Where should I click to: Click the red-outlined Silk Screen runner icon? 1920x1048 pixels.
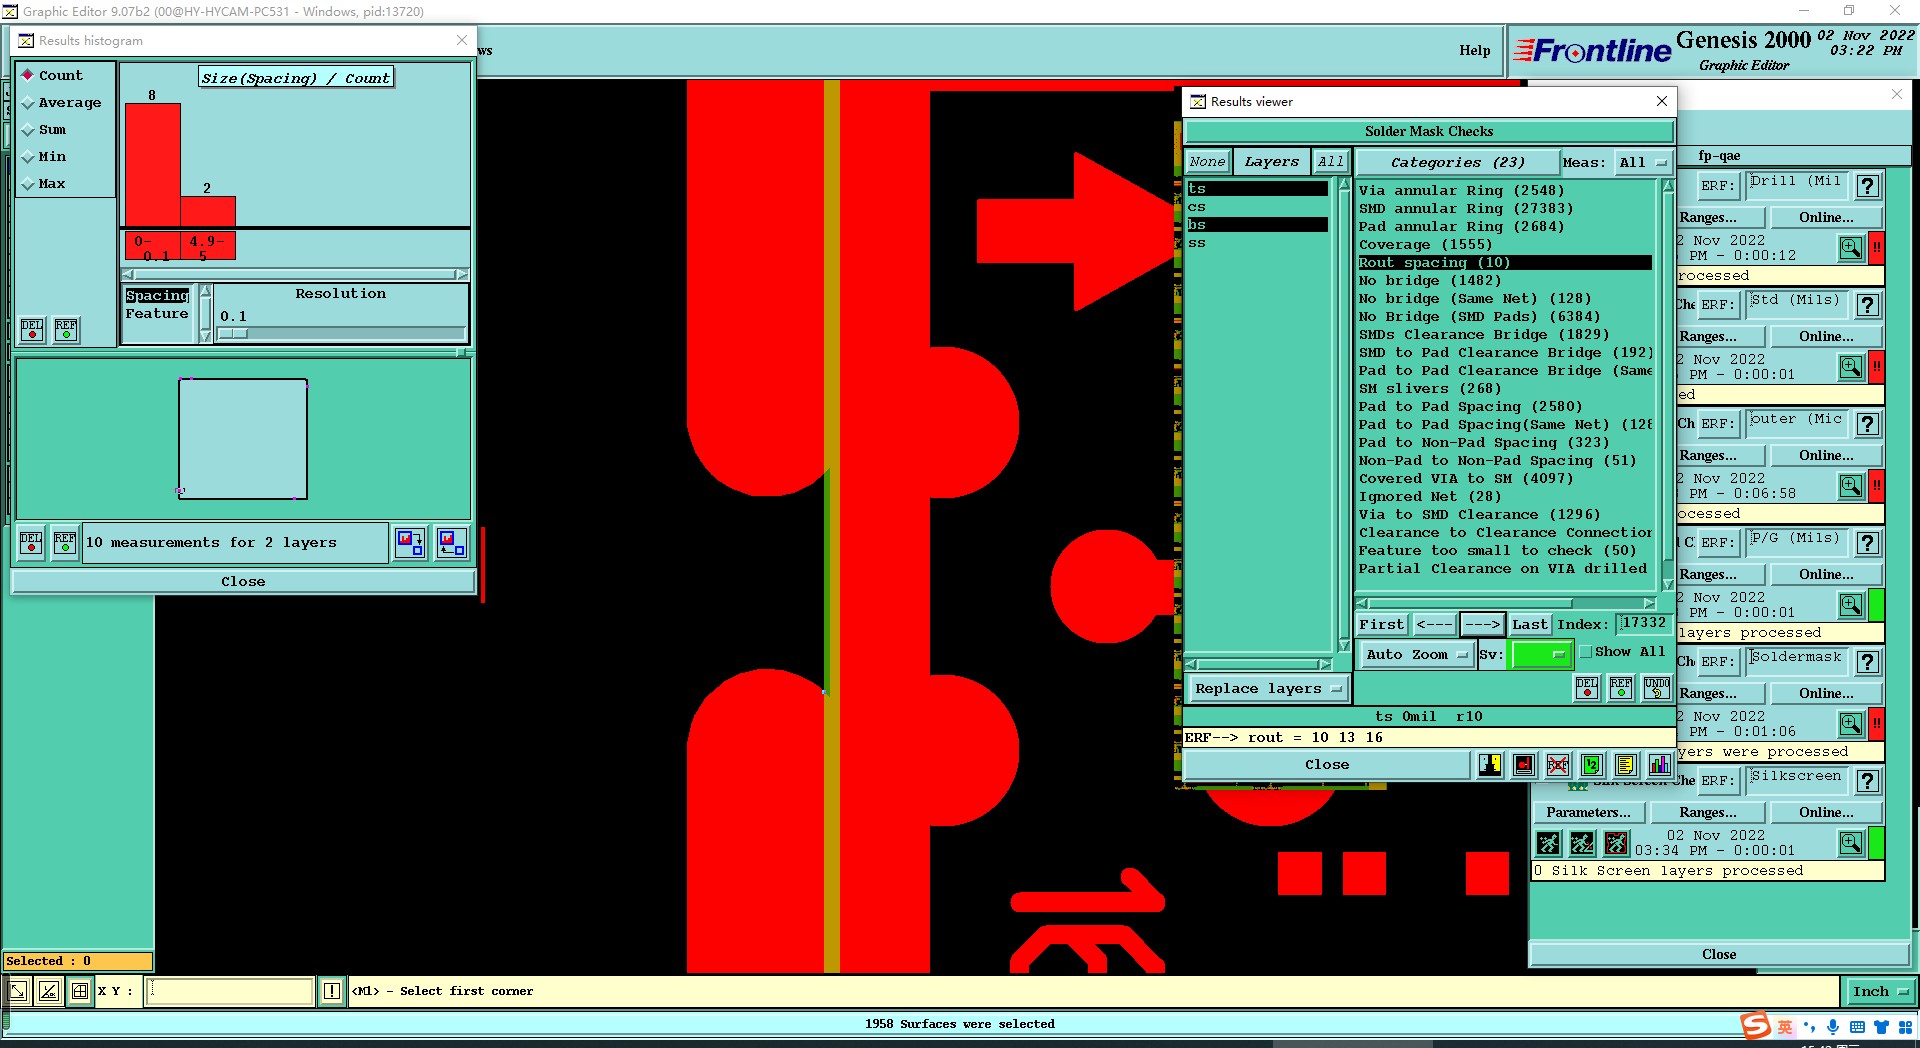[1616, 843]
